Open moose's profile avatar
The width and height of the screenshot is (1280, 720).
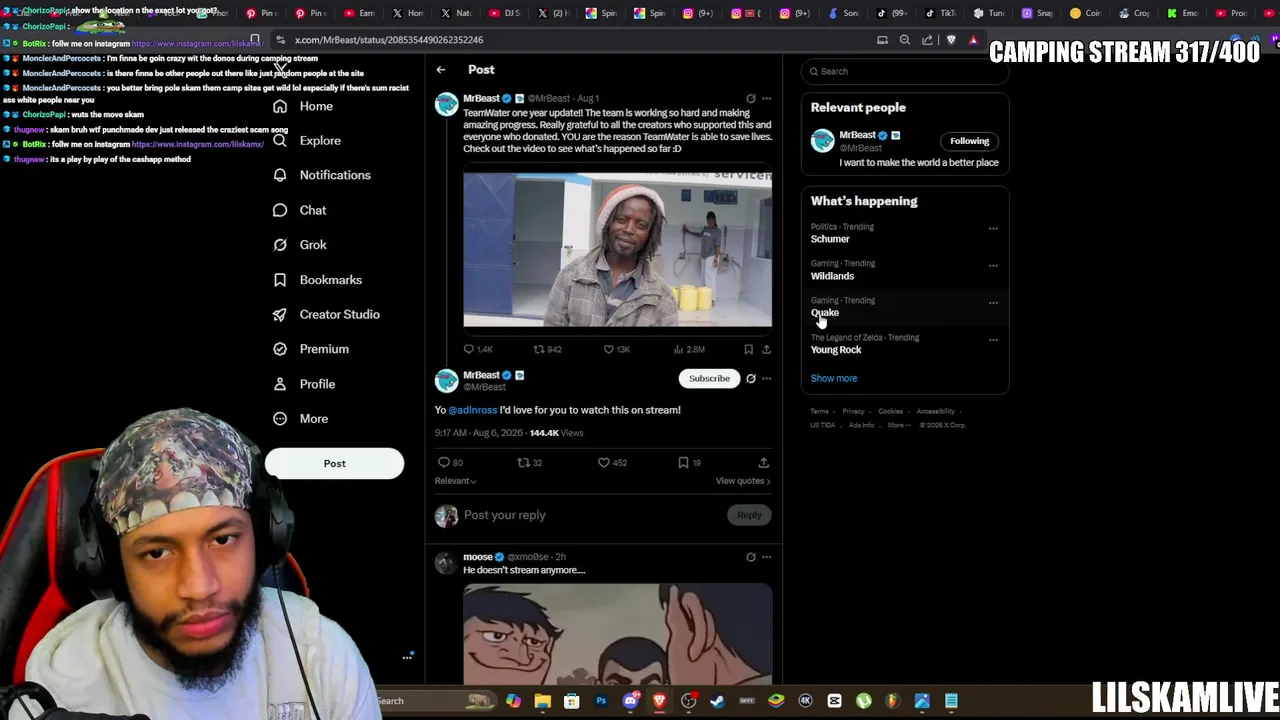point(446,563)
